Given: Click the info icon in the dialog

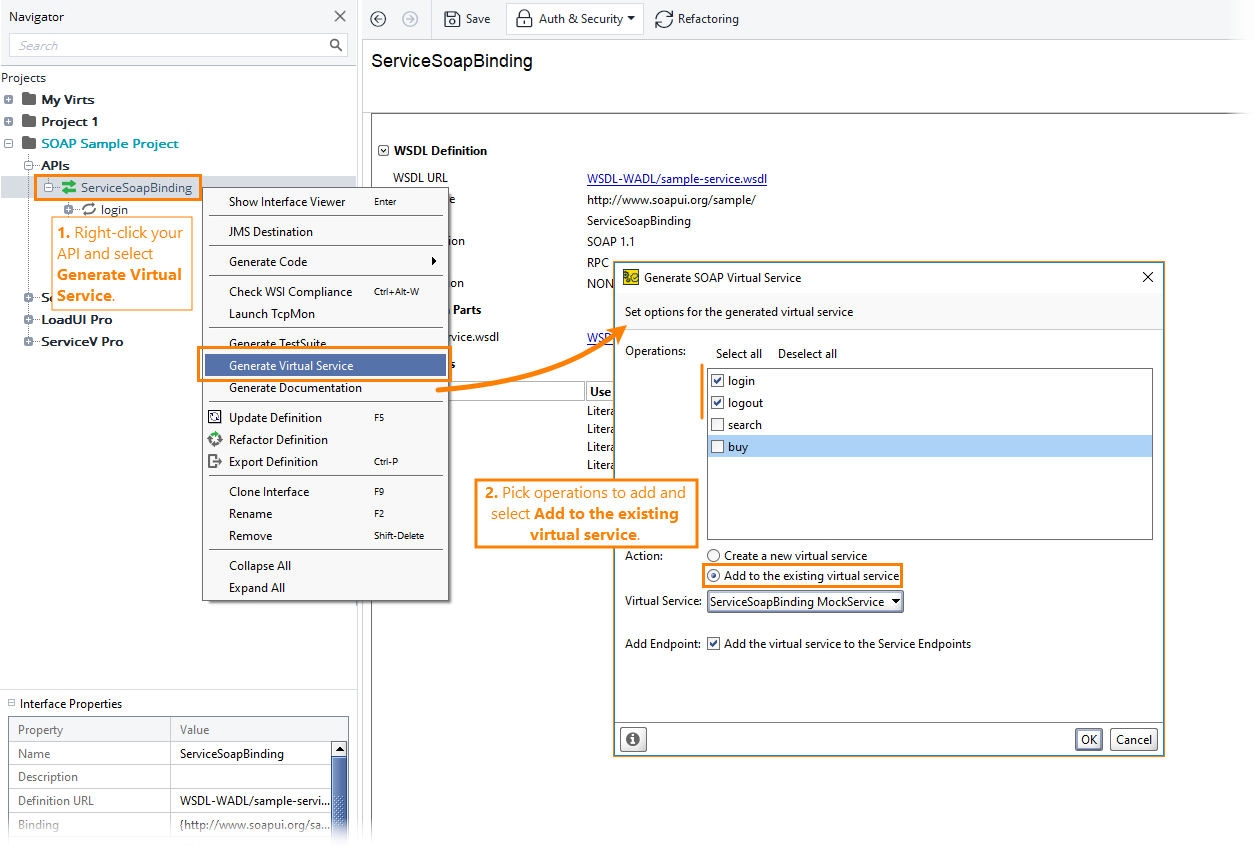Looking at the screenshot, I should pos(633,739).
